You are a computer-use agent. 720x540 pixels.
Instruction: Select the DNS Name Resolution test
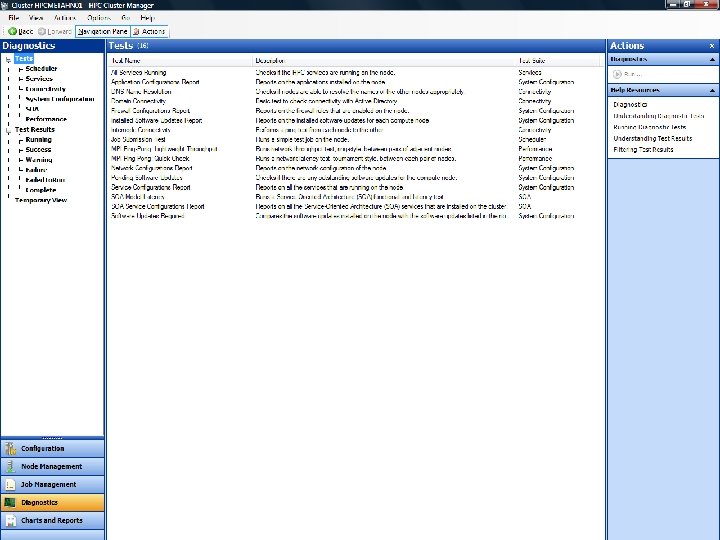355,91
